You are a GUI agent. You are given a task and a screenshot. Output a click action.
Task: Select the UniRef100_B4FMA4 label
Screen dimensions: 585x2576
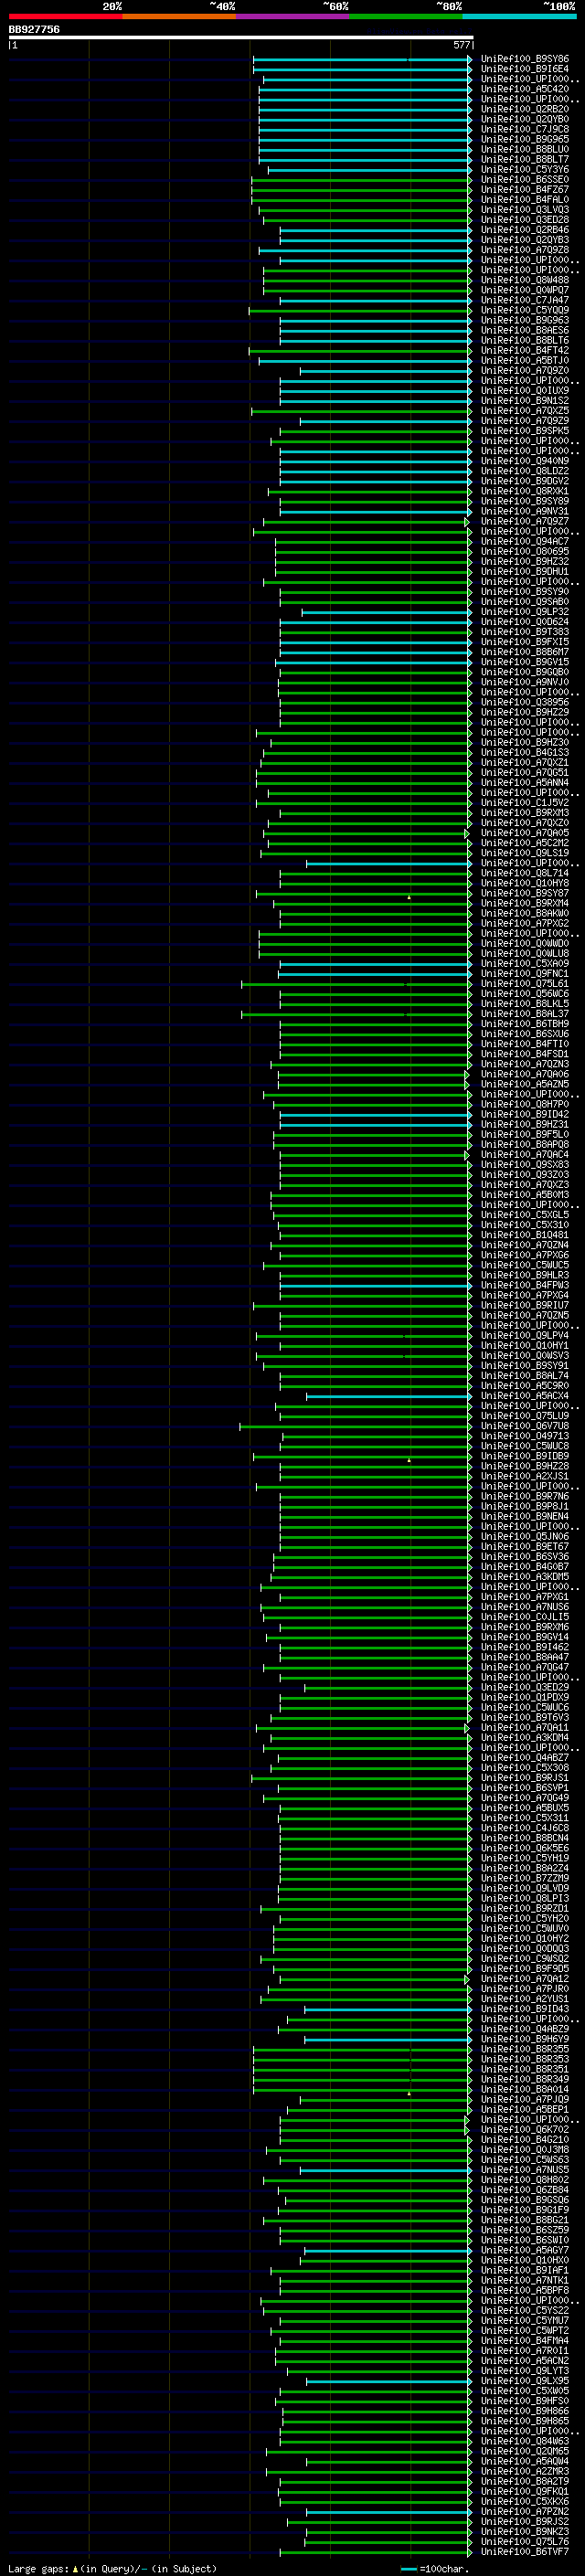[525, 2340]
